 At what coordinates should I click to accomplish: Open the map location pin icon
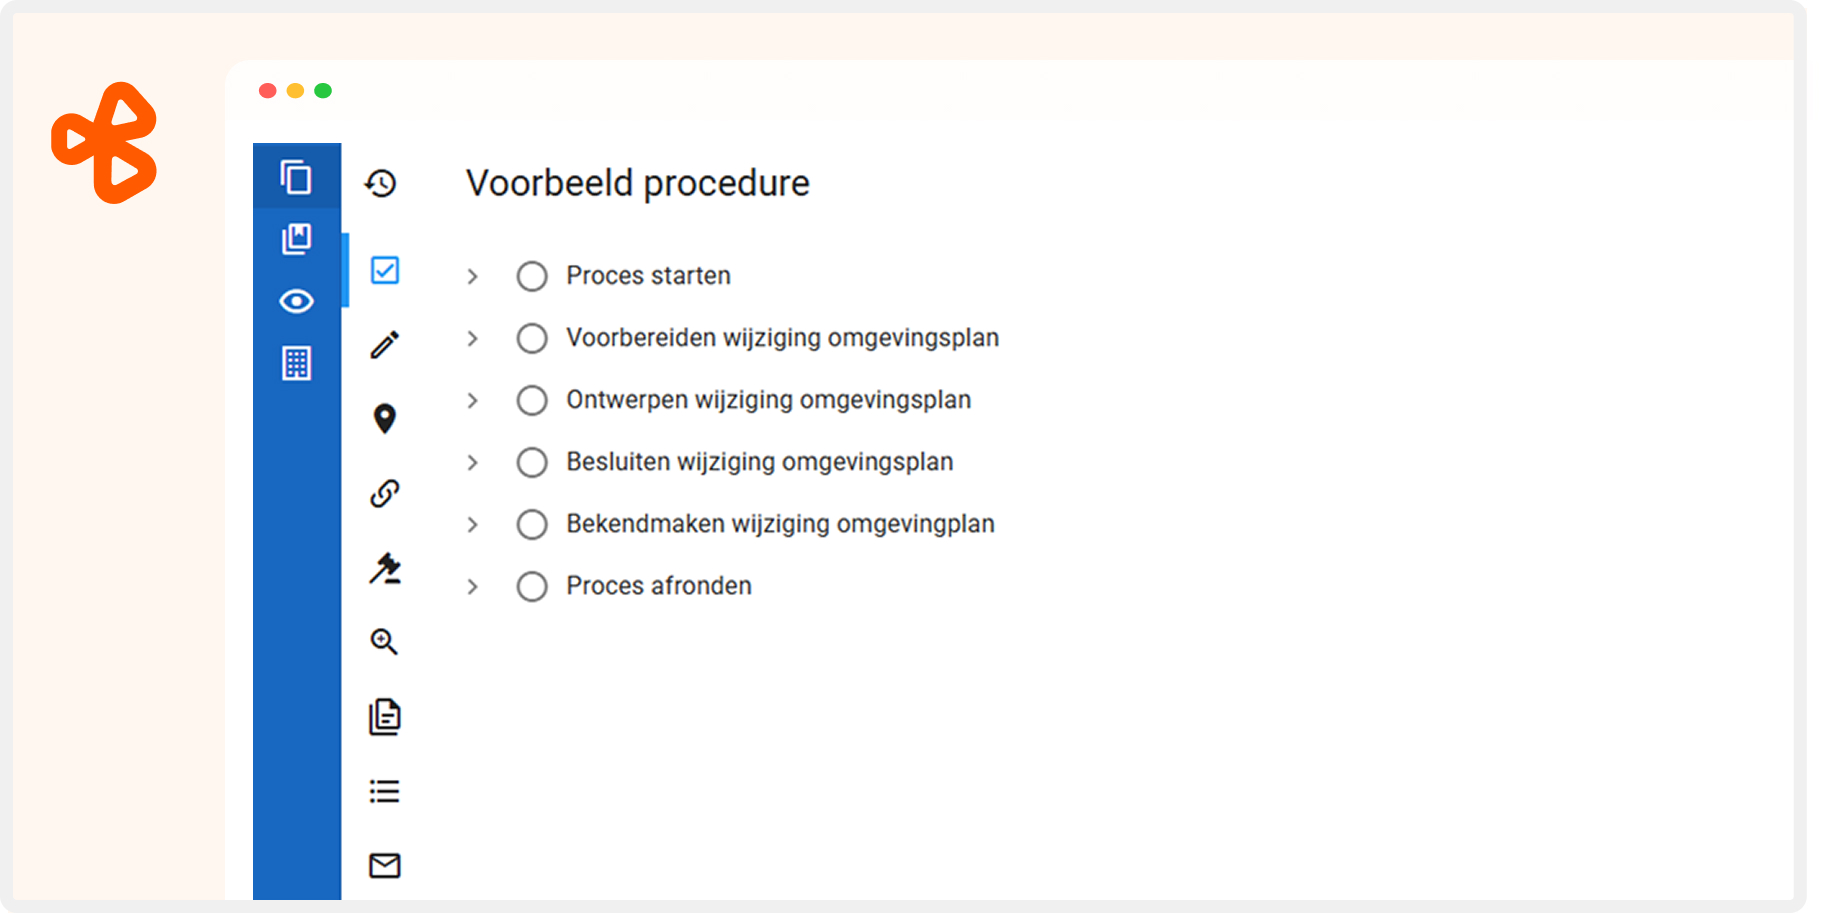click(385, 418)
